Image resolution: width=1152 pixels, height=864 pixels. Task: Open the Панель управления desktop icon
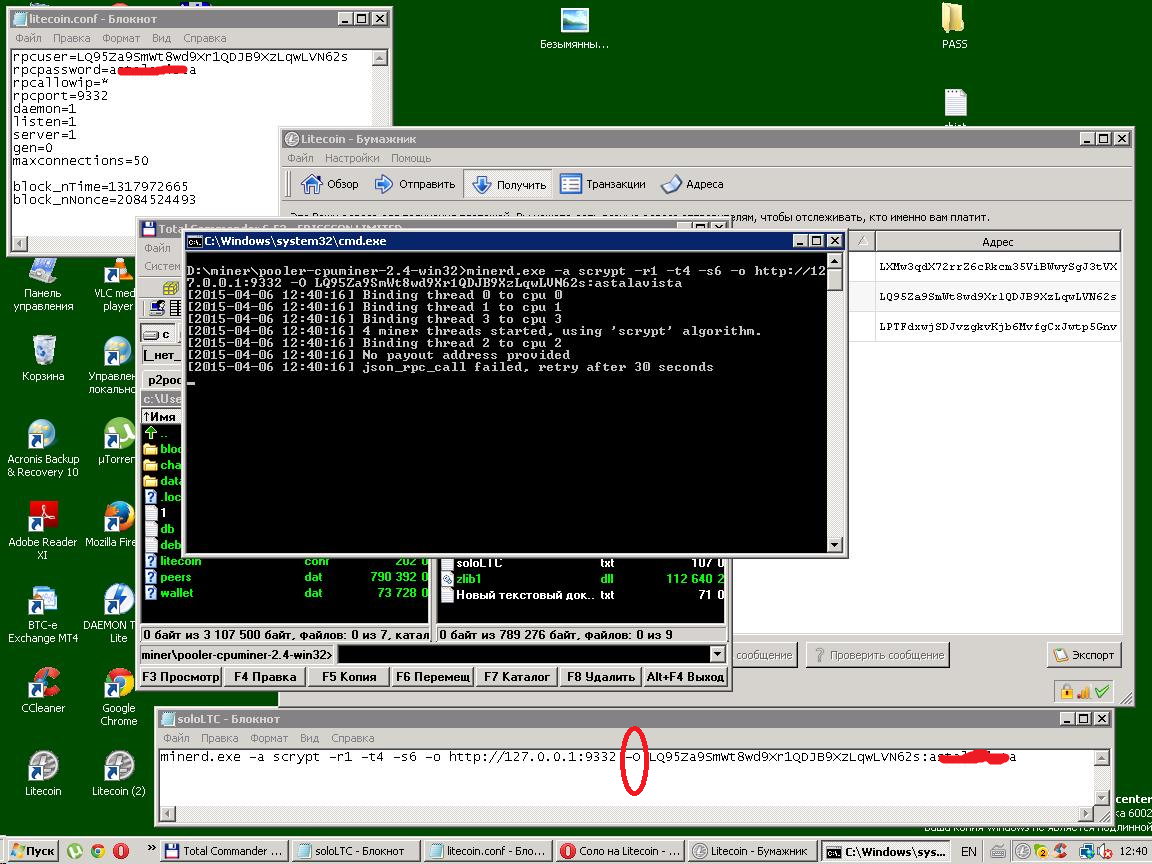coord(43,286)
